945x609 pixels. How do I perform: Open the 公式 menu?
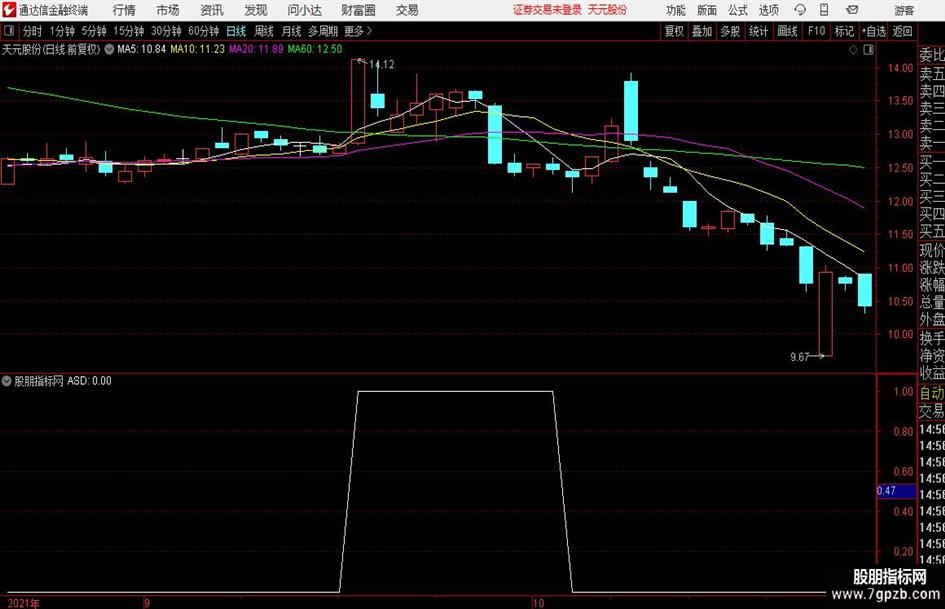tap(738, 10)
